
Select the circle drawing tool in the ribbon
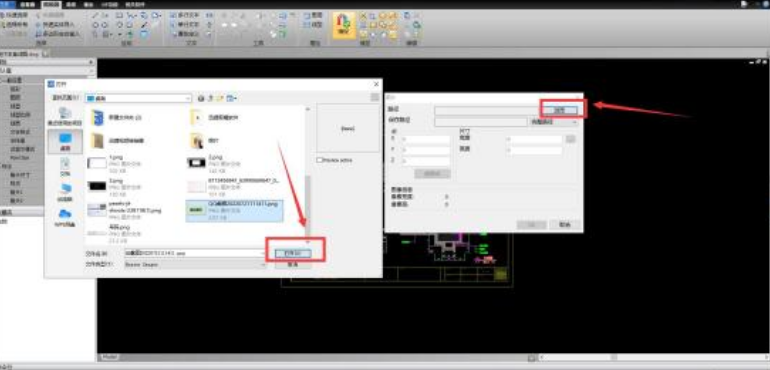coord(95,25)
